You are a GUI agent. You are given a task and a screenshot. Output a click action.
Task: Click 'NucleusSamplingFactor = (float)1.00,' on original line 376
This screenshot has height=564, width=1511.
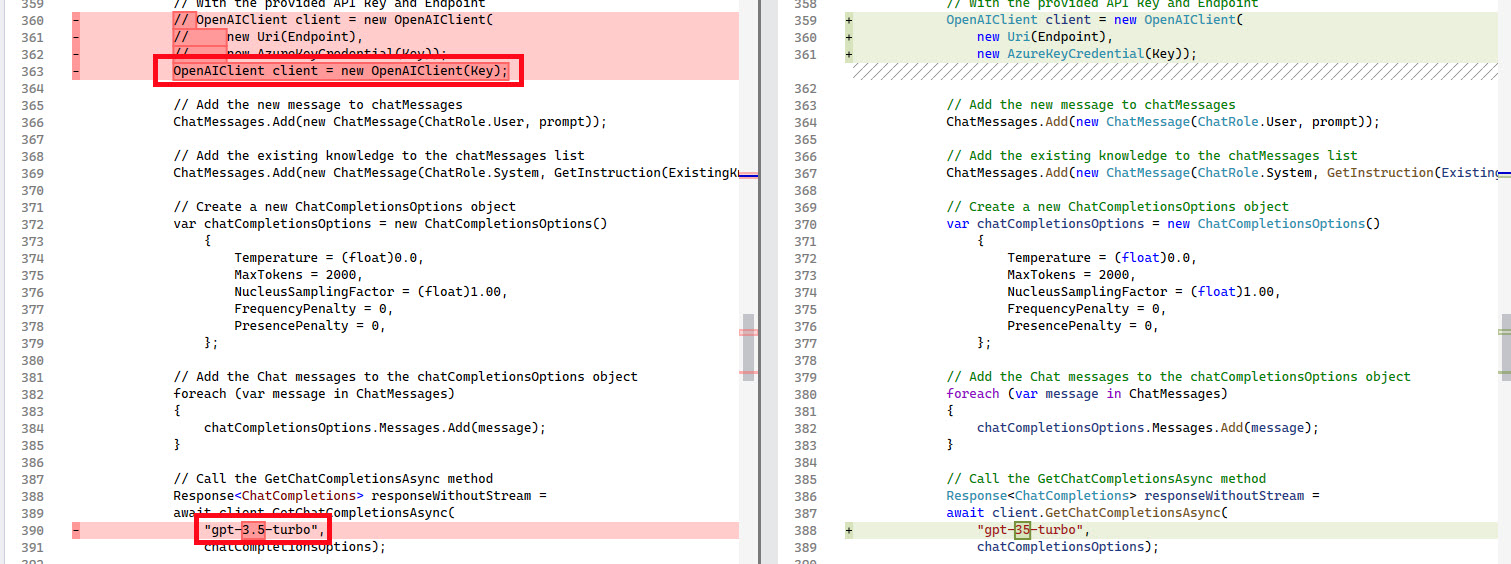click(x=371, y=292)
